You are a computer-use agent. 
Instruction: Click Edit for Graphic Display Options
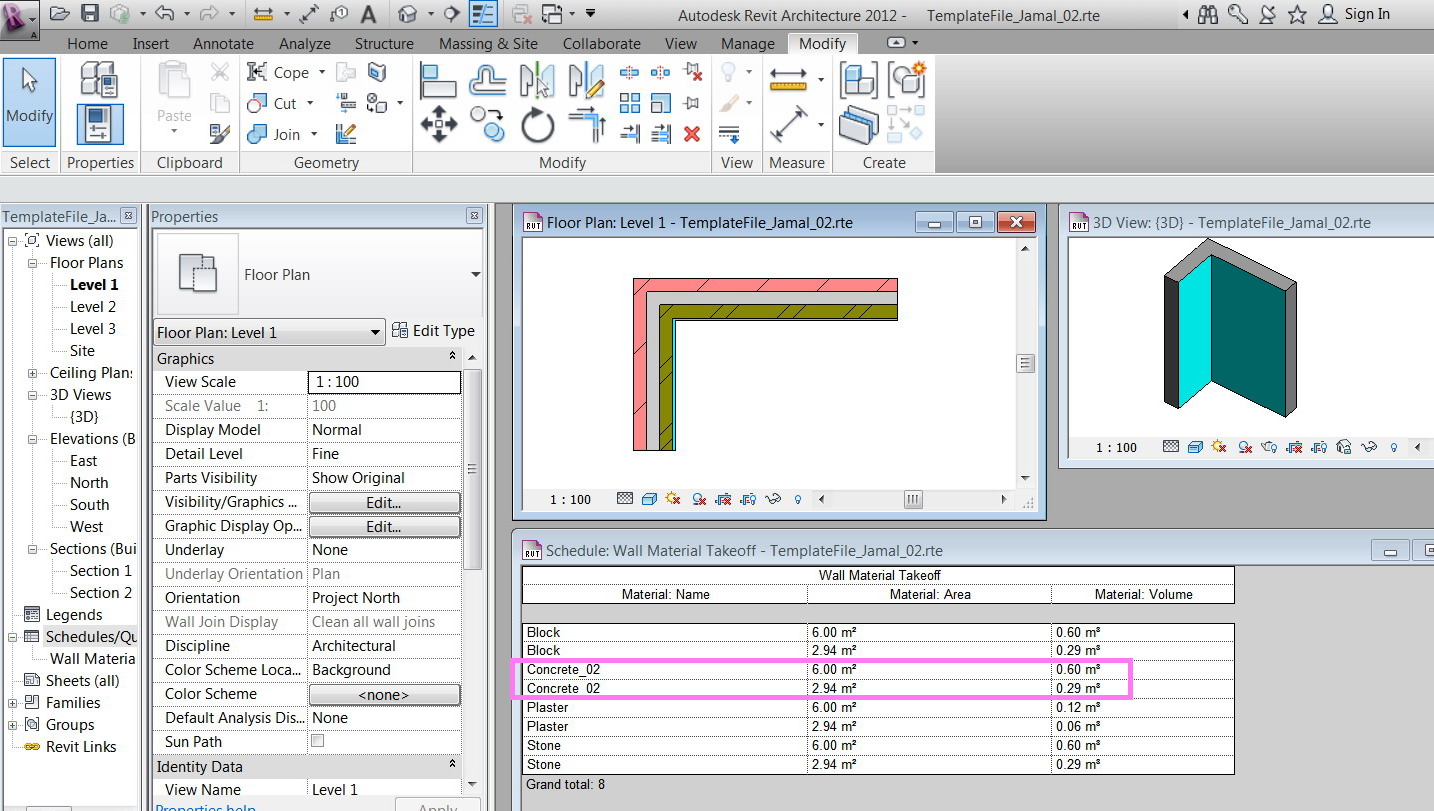(x=384, y=526)
